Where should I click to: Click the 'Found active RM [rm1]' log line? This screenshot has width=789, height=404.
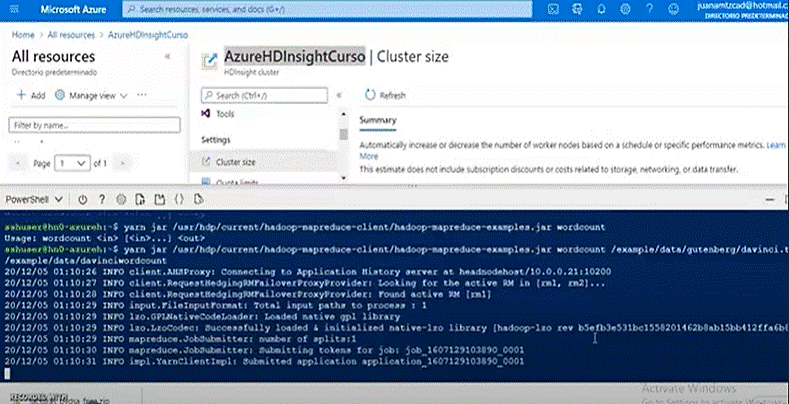tap(248, 294)
